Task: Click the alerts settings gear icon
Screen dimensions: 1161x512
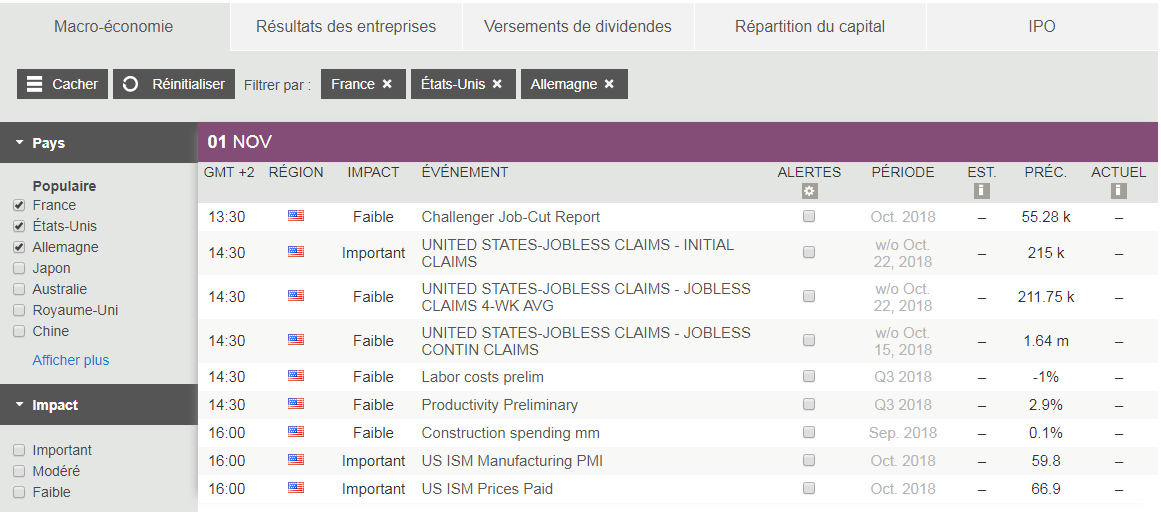Action: (x=809, y=191)
